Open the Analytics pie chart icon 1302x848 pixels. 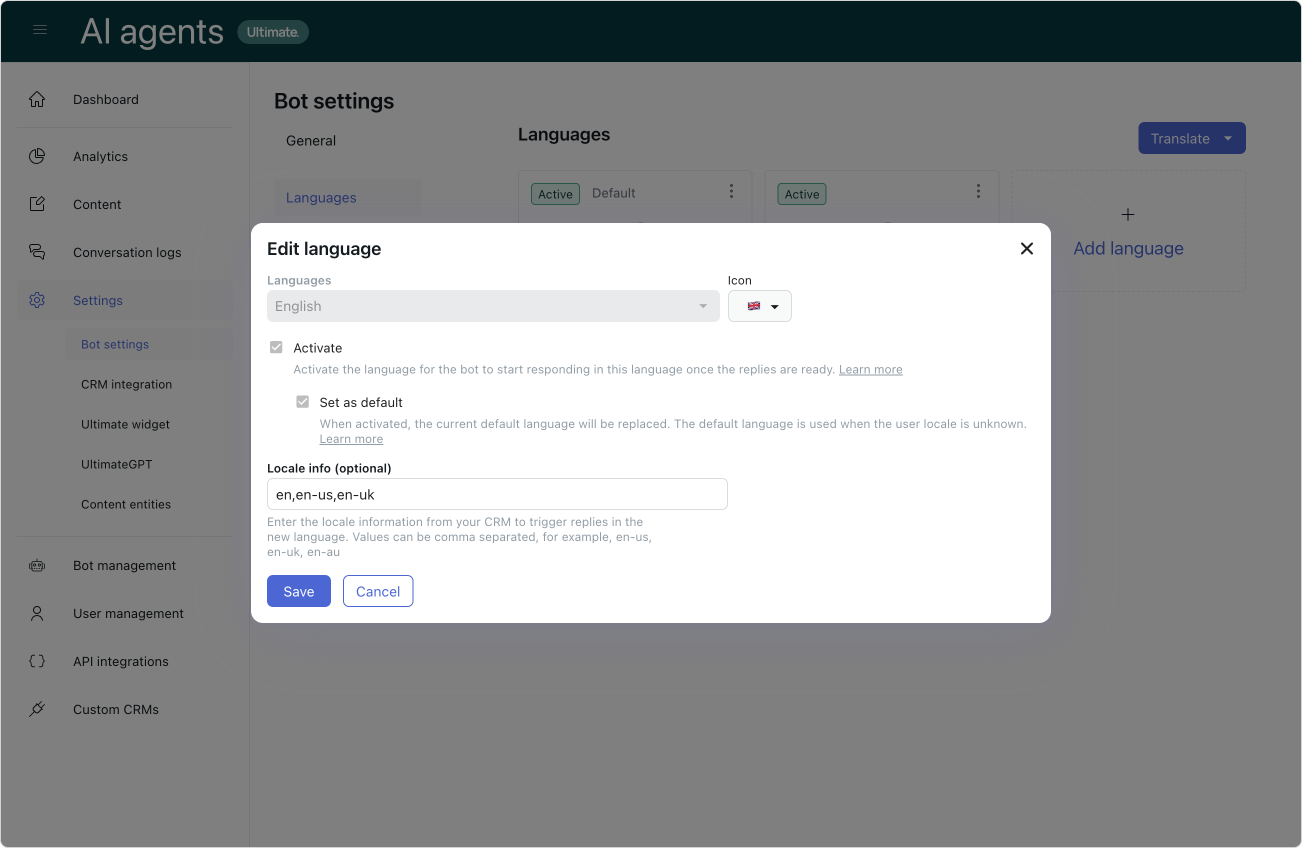pos(37,156)
